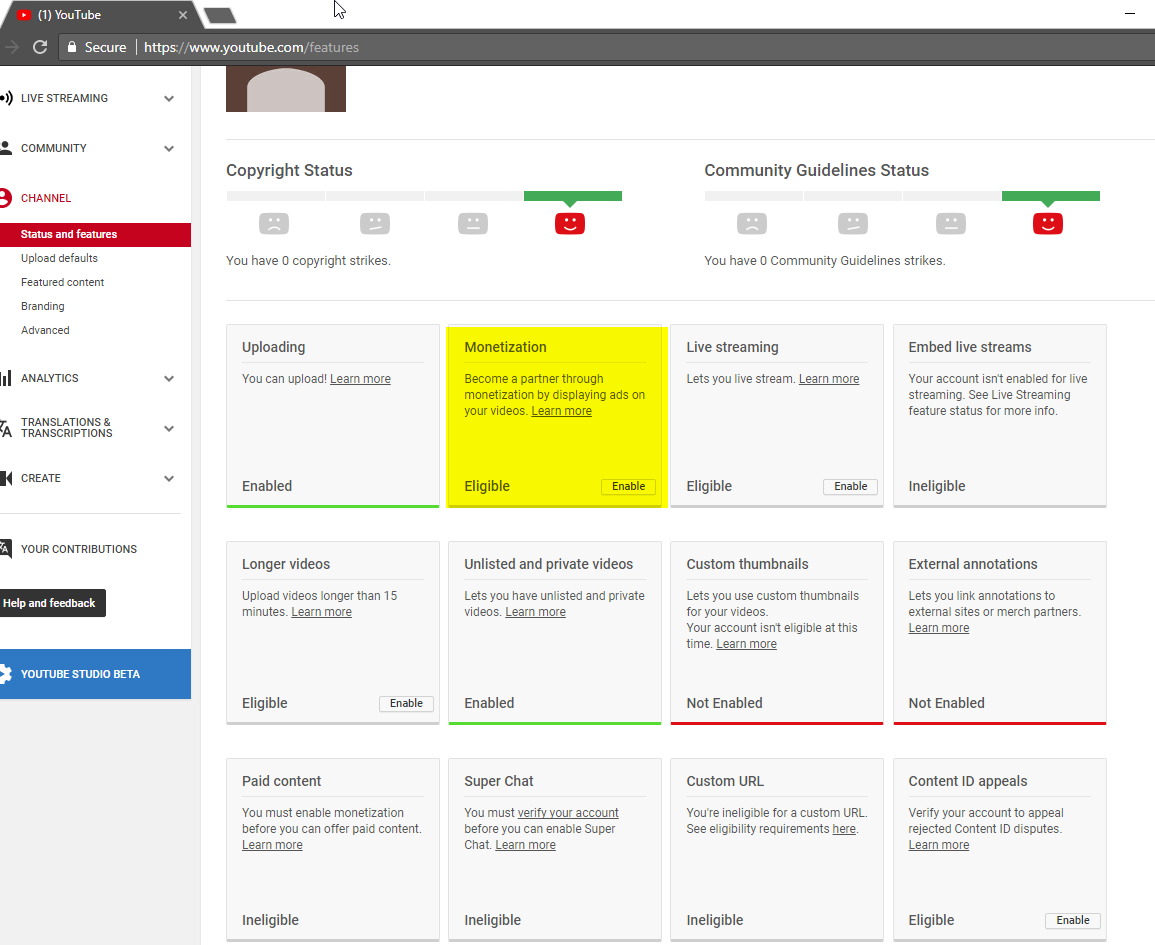Expand the Analytics sidebar section

(x=169, y=378)
